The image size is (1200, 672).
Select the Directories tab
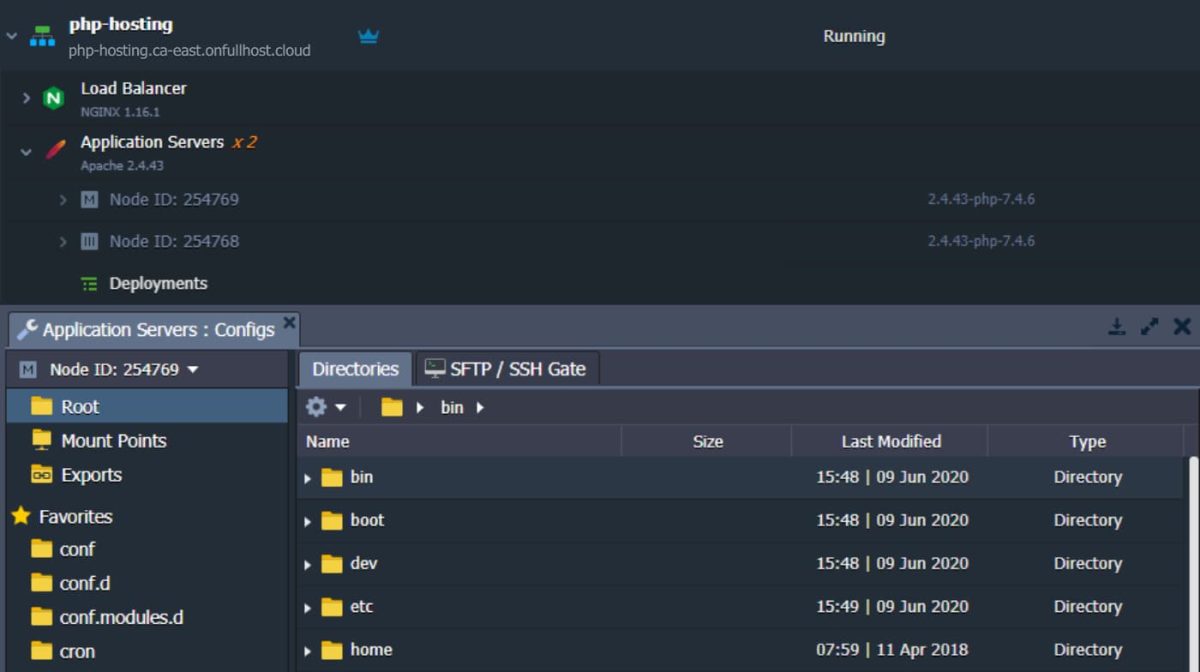pos(355,369)
